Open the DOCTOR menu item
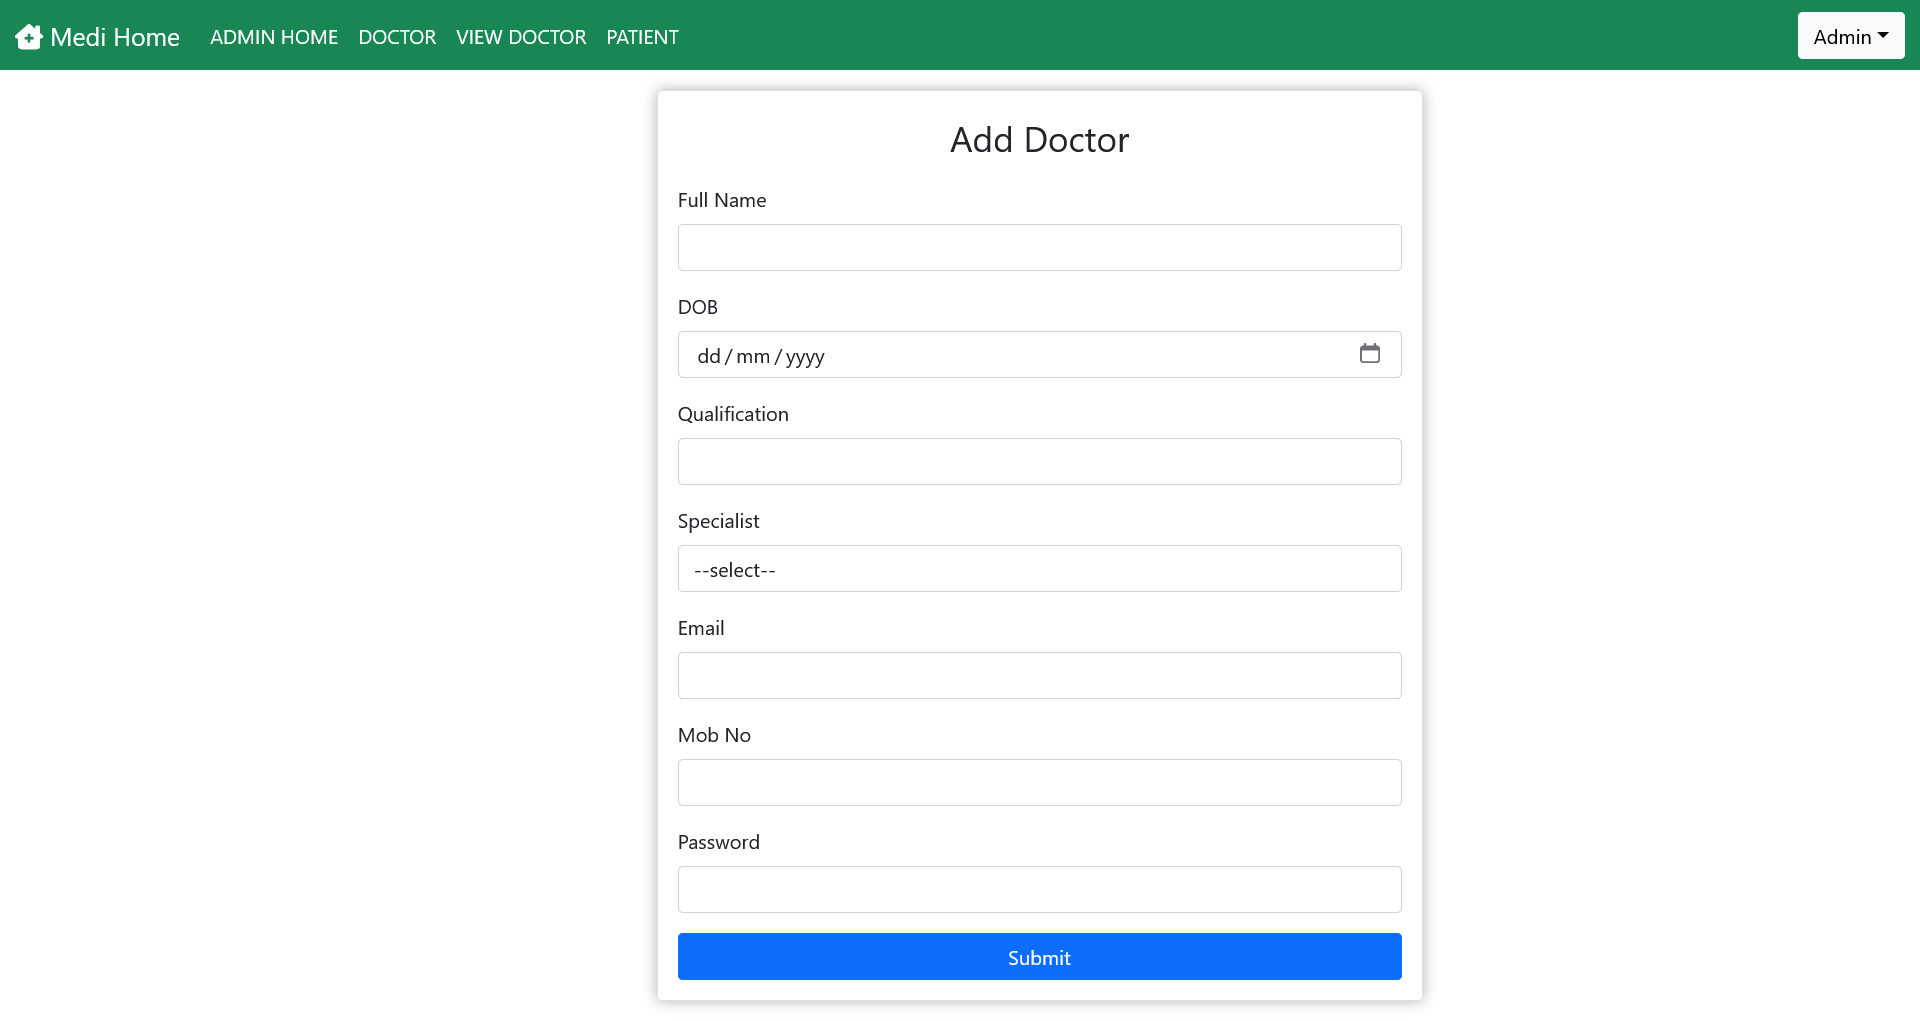This screenshot has width=1920, height=1021. tap(396, 37)
